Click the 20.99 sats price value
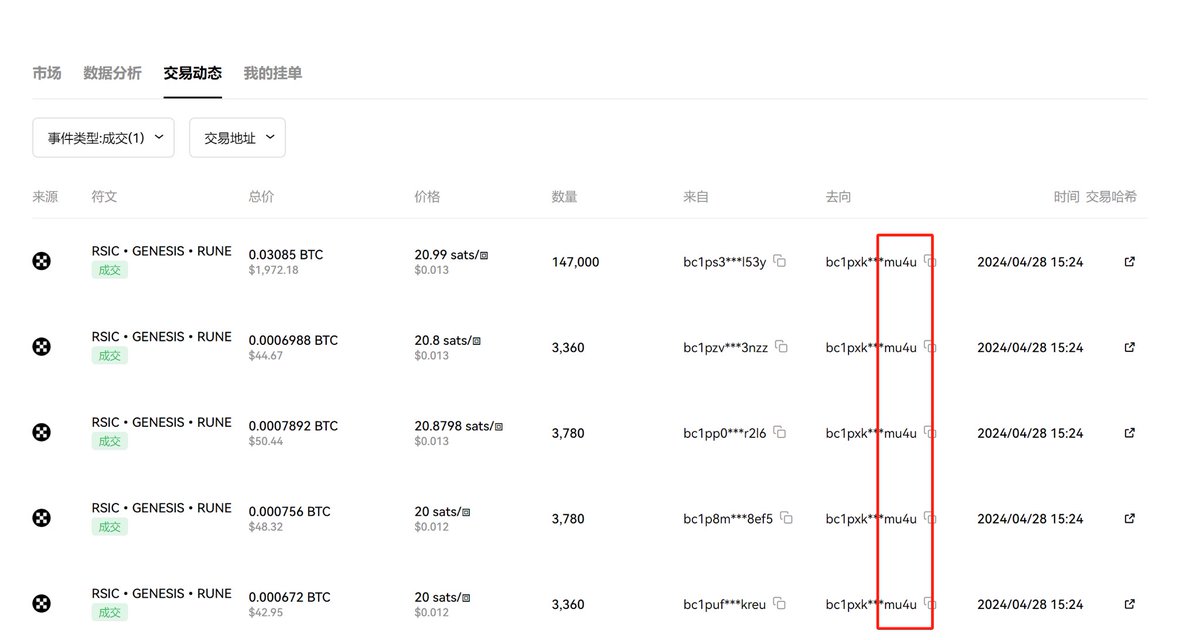 tap(451, 255)
